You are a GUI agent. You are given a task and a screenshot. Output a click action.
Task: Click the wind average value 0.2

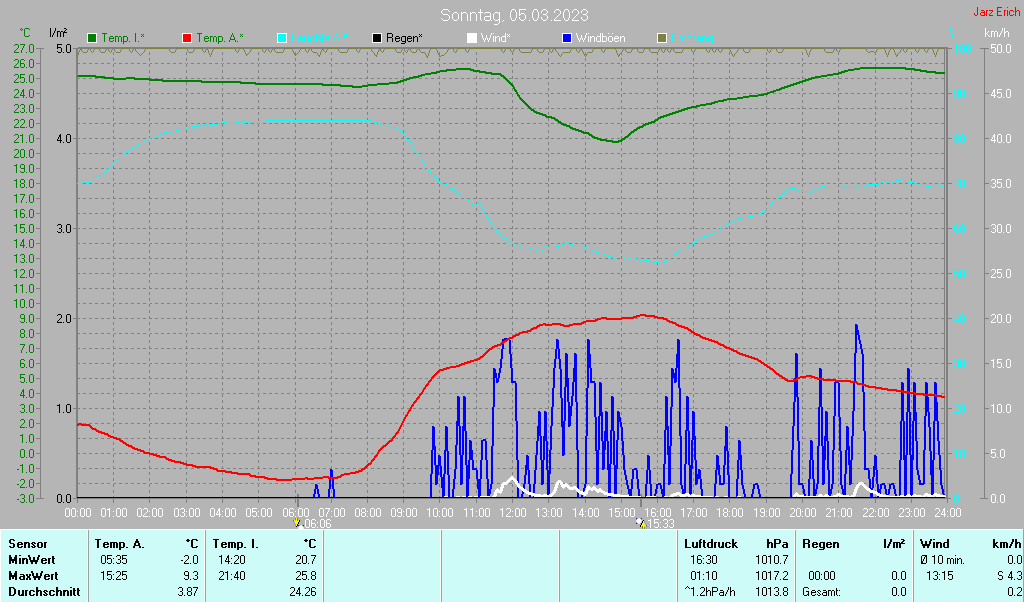point(1014,592)
